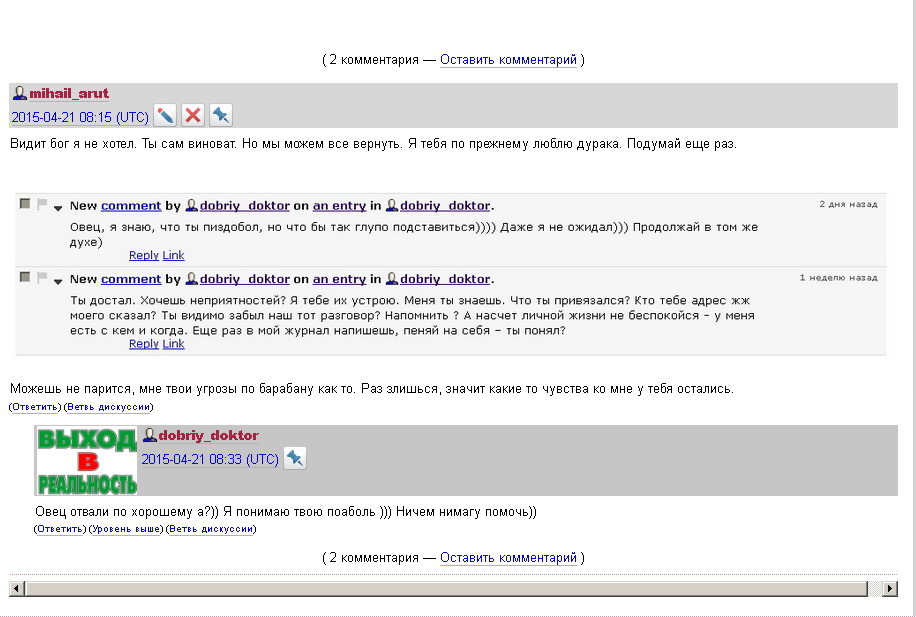Click the ВЫХОД В РЕАЛЬНОСТЬ userpic
916x617 pixels.
[x=86, y=461]
